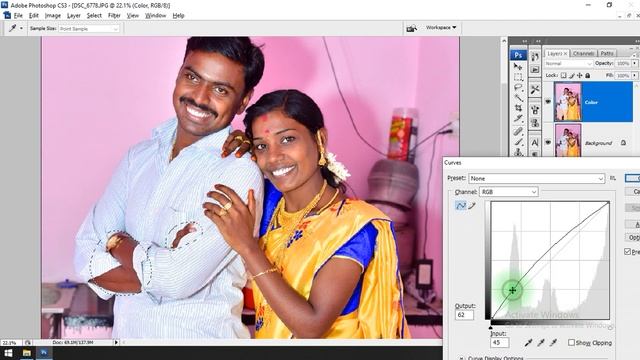The image size is (640, 360).
Task: Switch to the Channels tab
Action: (x=584, y=53)
